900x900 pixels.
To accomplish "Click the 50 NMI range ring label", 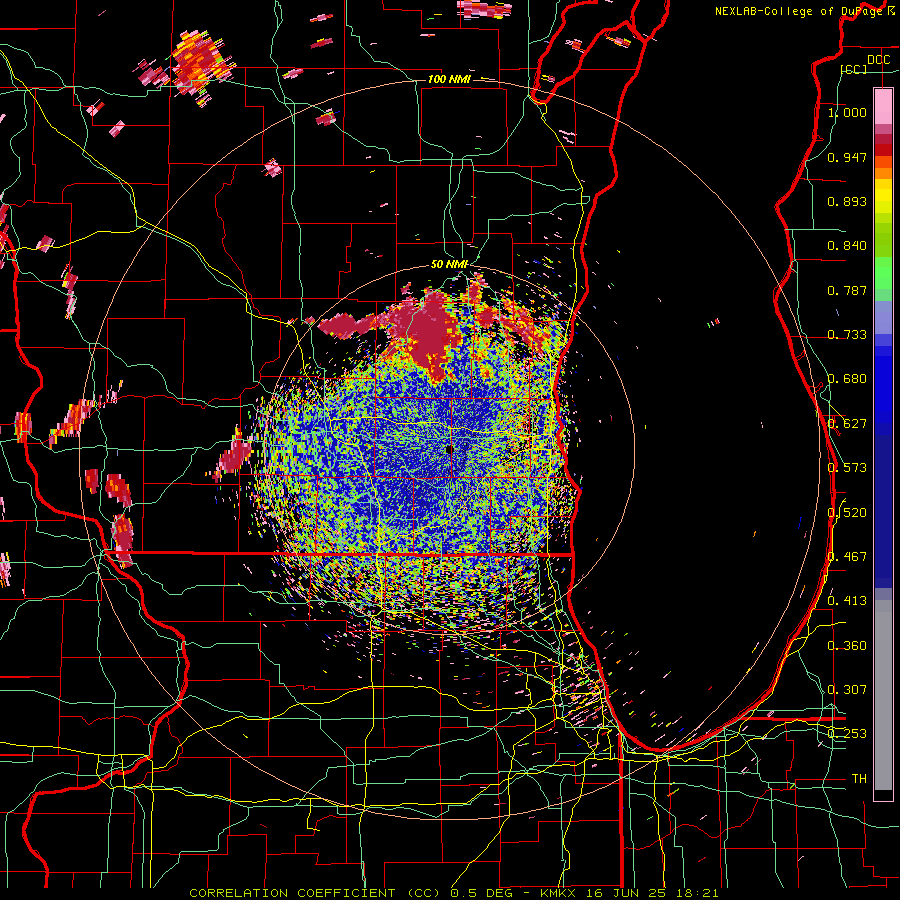I will 449,265.
